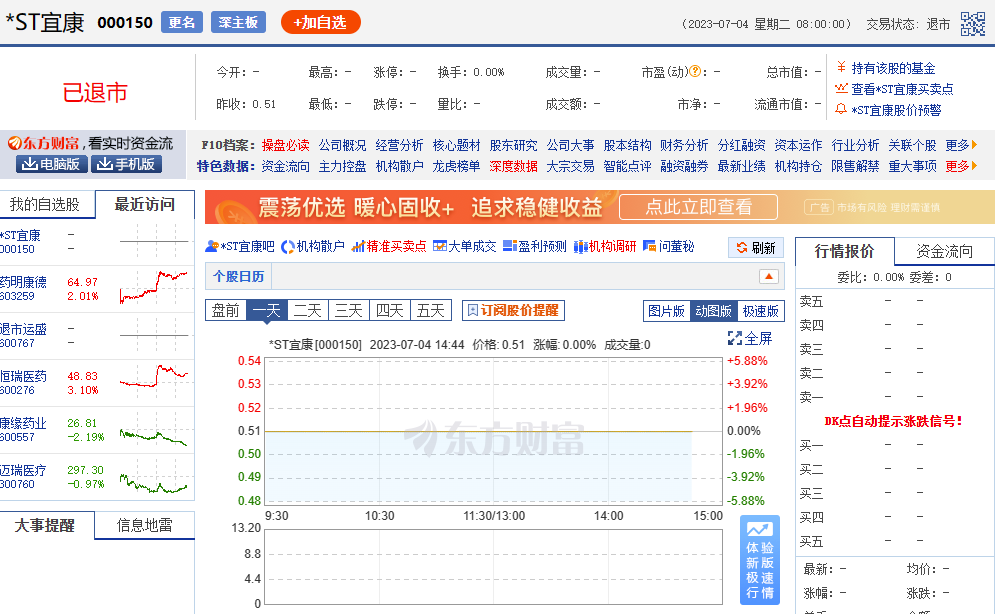The height and width of the screenshot is (614, 1000).
Task: Open 龙虎榜单 link
Action: 456,166
